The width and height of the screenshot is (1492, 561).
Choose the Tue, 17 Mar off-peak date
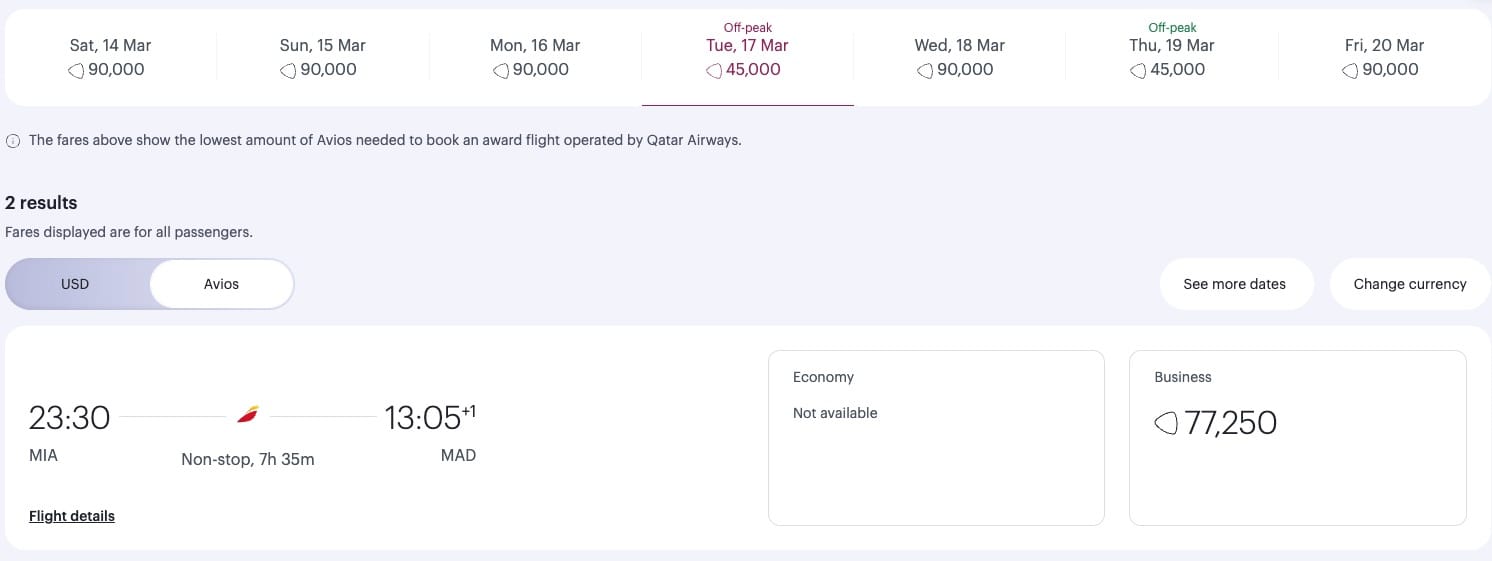[748, 57]
